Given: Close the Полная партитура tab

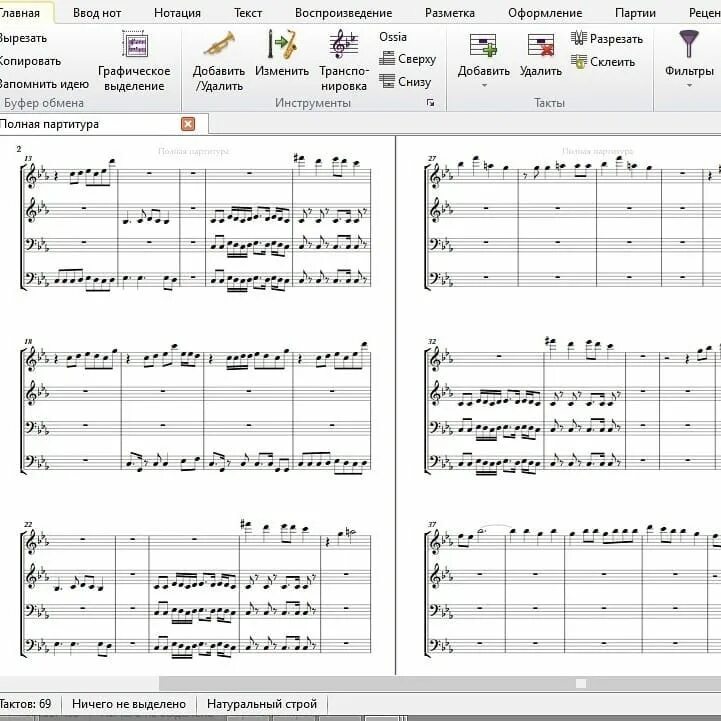Looking at the screenshot, I should (x=188, y=124).
